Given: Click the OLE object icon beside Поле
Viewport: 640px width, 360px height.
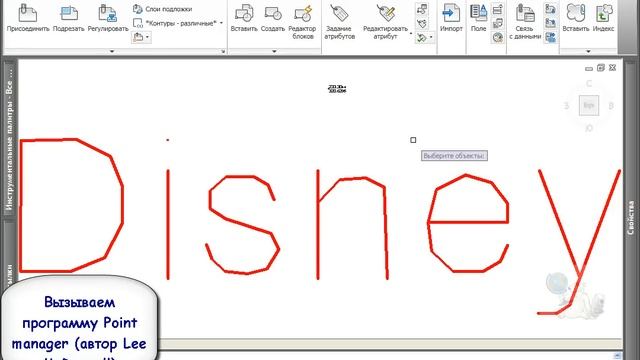Looking at the screenshot, I should coord(498,23).
